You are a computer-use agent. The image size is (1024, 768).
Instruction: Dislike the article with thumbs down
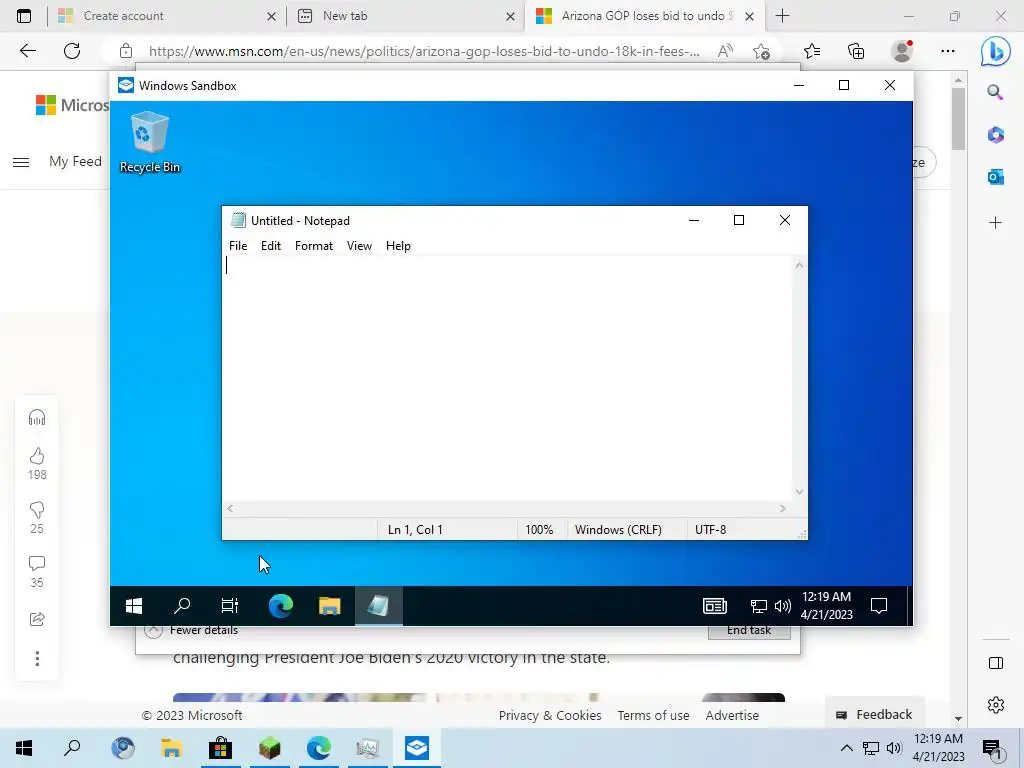[x=37, y=510]
